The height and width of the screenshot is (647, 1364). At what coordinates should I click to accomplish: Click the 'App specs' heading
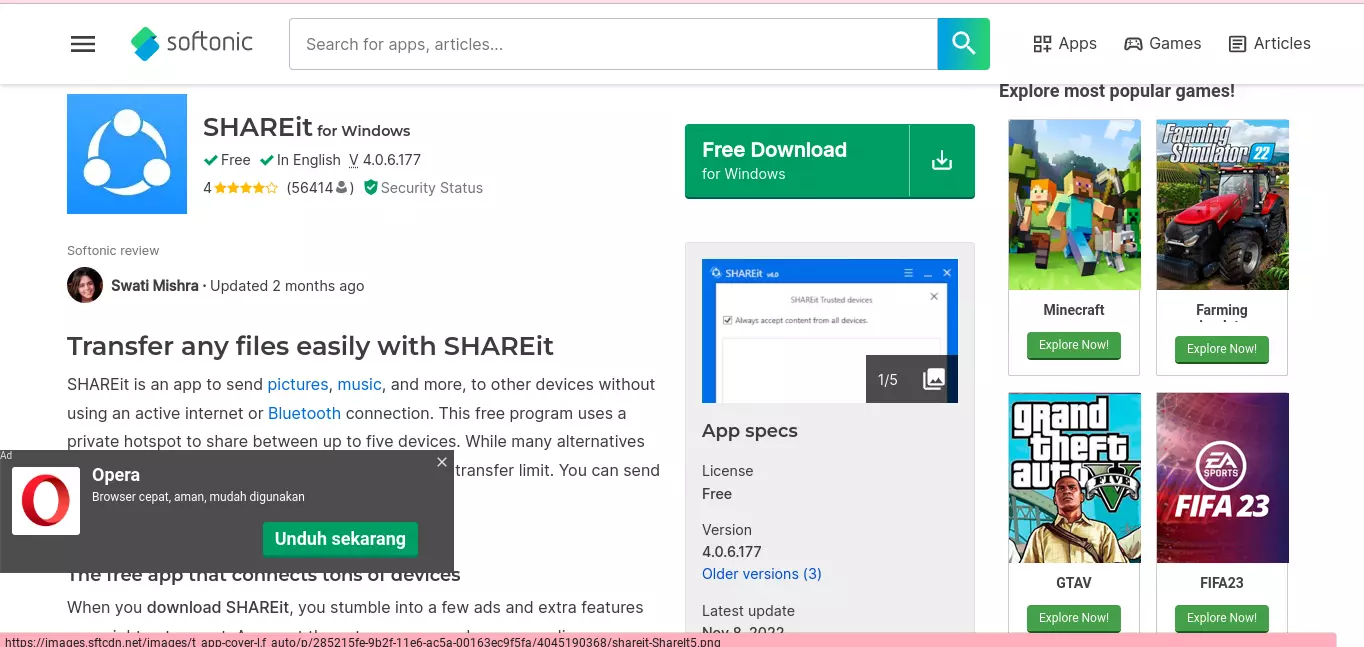(x=750, y=431)
